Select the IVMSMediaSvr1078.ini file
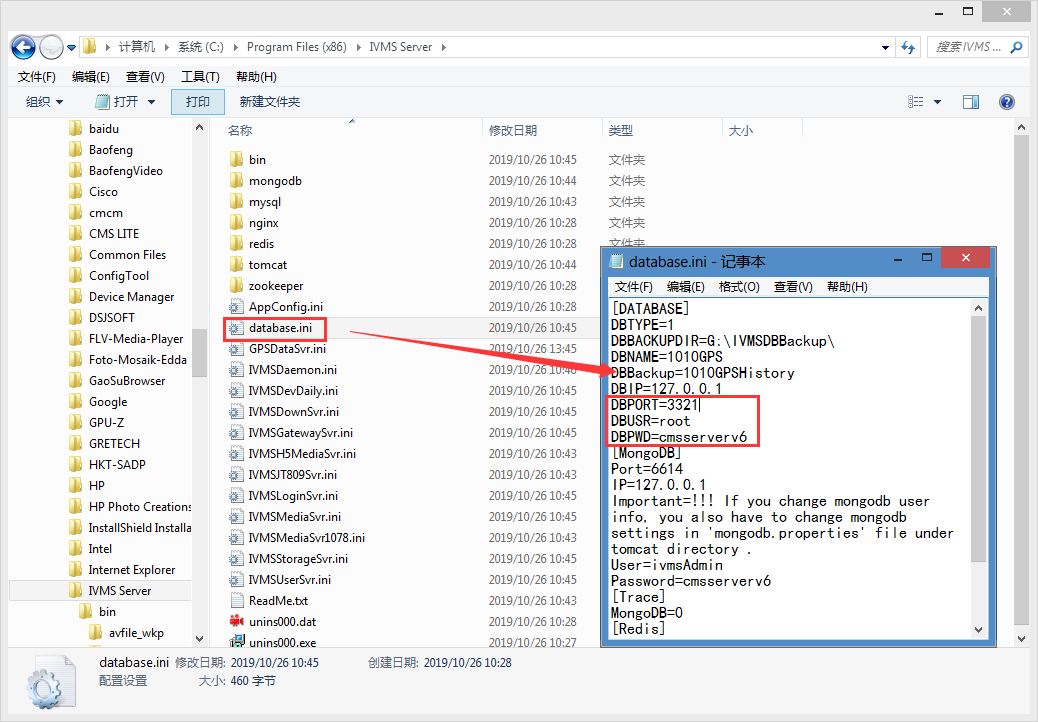The height and width of the screenshot is (722, 1038). pos(307,538)
